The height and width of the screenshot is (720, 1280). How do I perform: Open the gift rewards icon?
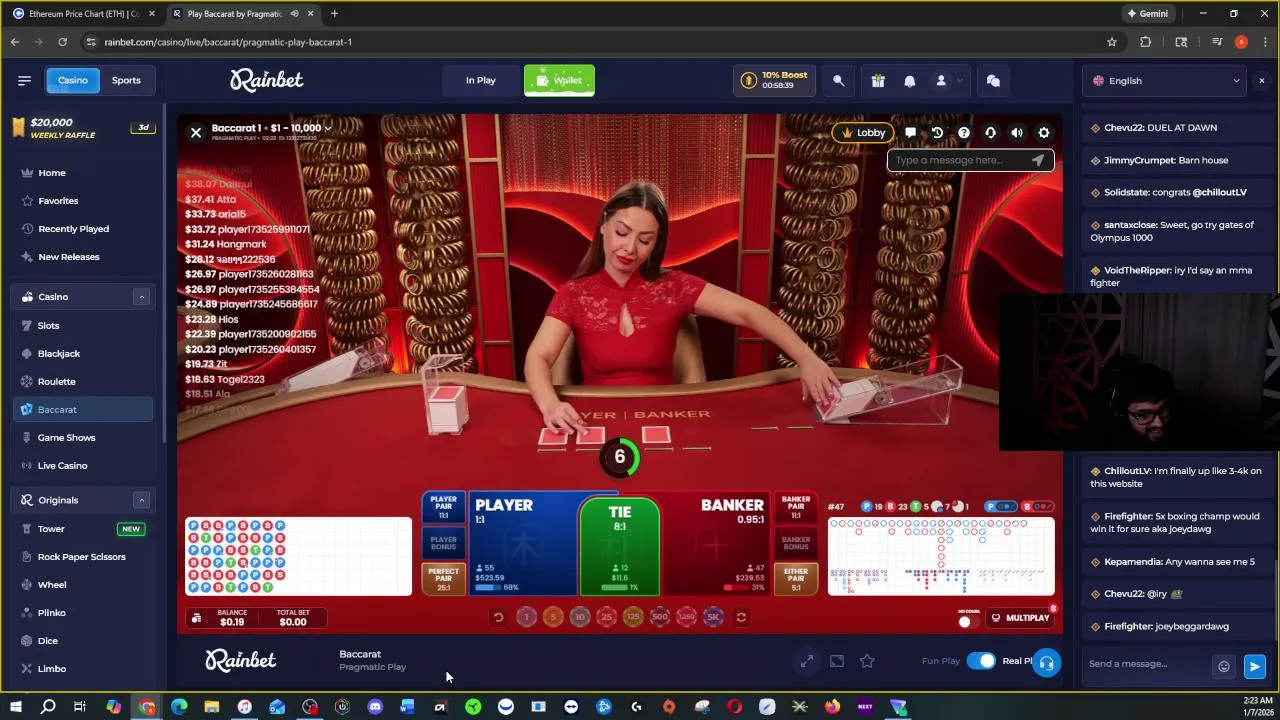pos(878,81)
